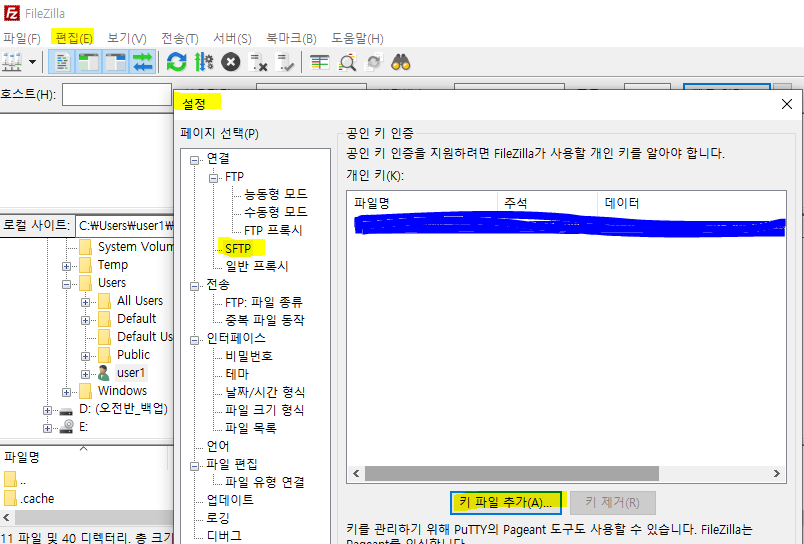Collapse the 전송 node in settings tree

point(194,286)
